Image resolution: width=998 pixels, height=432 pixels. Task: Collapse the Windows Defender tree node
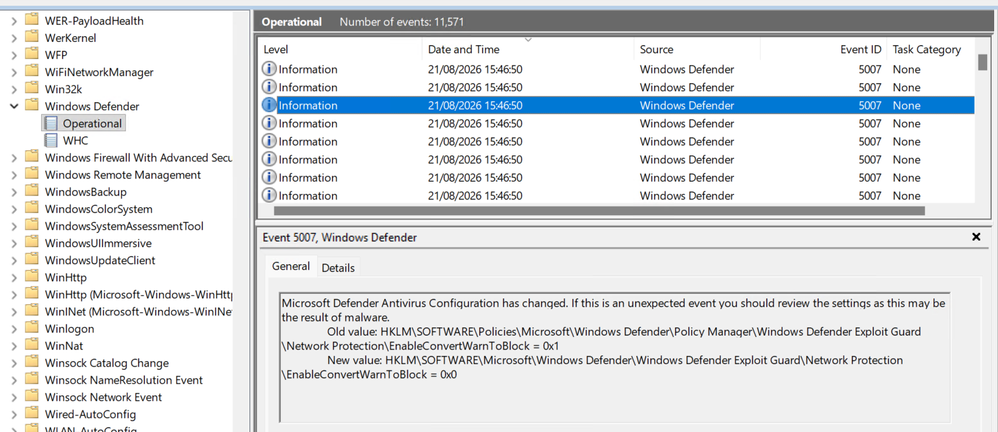pyautogui.click(x=14, y=106)
